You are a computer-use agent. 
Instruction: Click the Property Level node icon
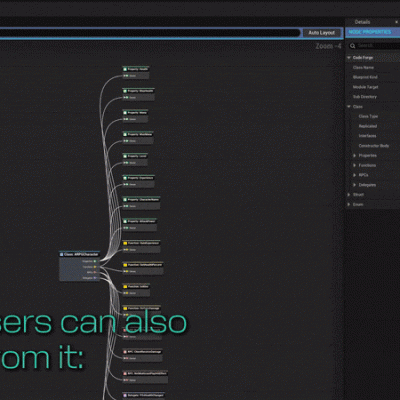[x=125, y=156]
